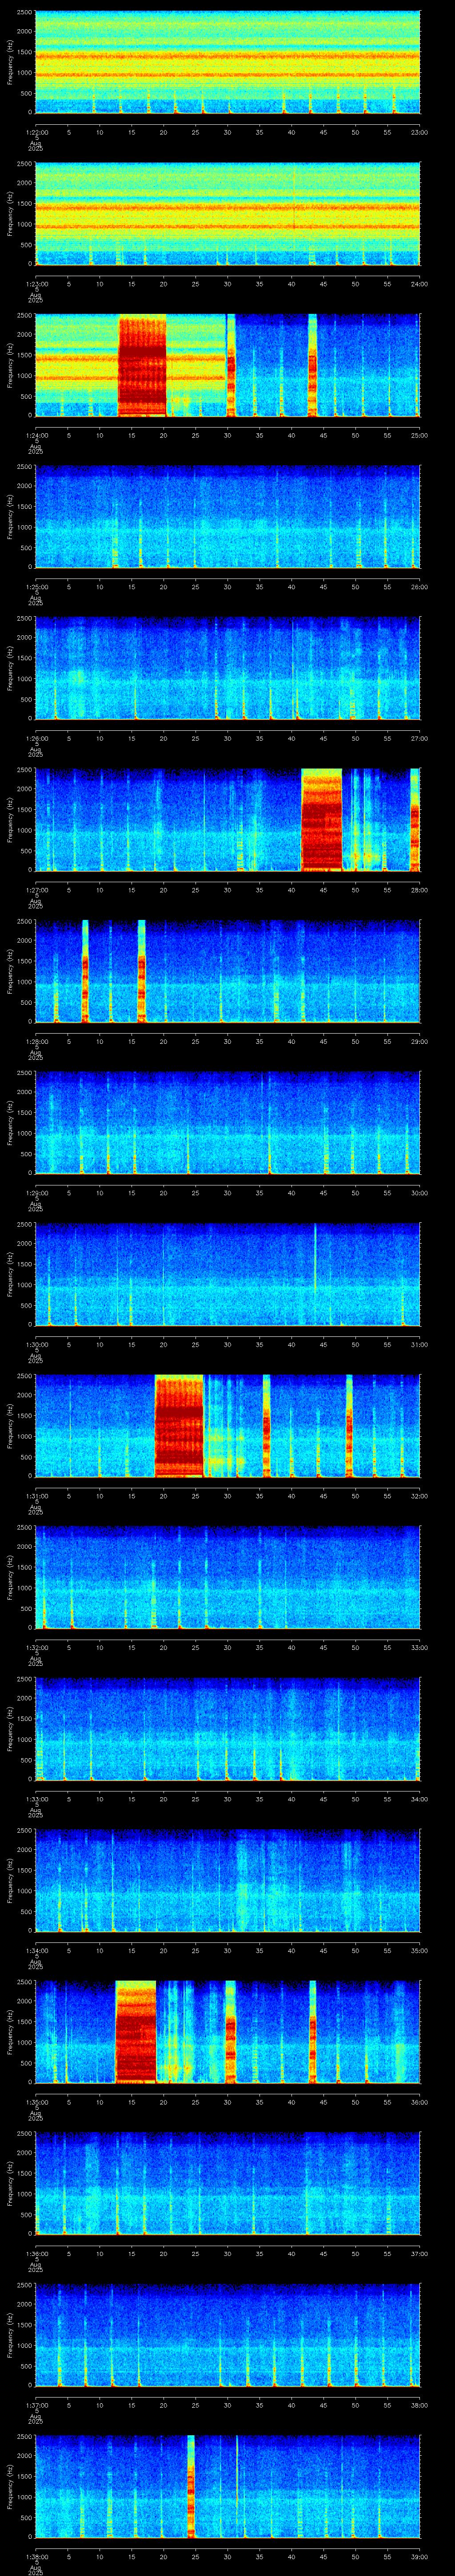This screenshot has height=2576, width=455.
Task: Click the narrow burst near 43s in the 1:24:00 panel
Action: 312,365
